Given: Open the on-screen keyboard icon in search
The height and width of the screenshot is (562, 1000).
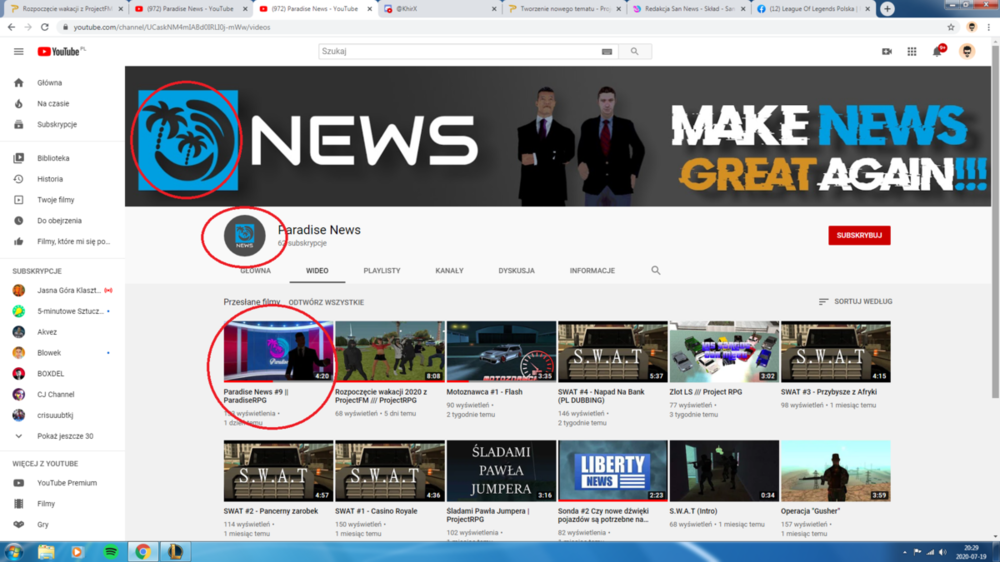Looking at the screenshot, I should [x=607, y=52].
